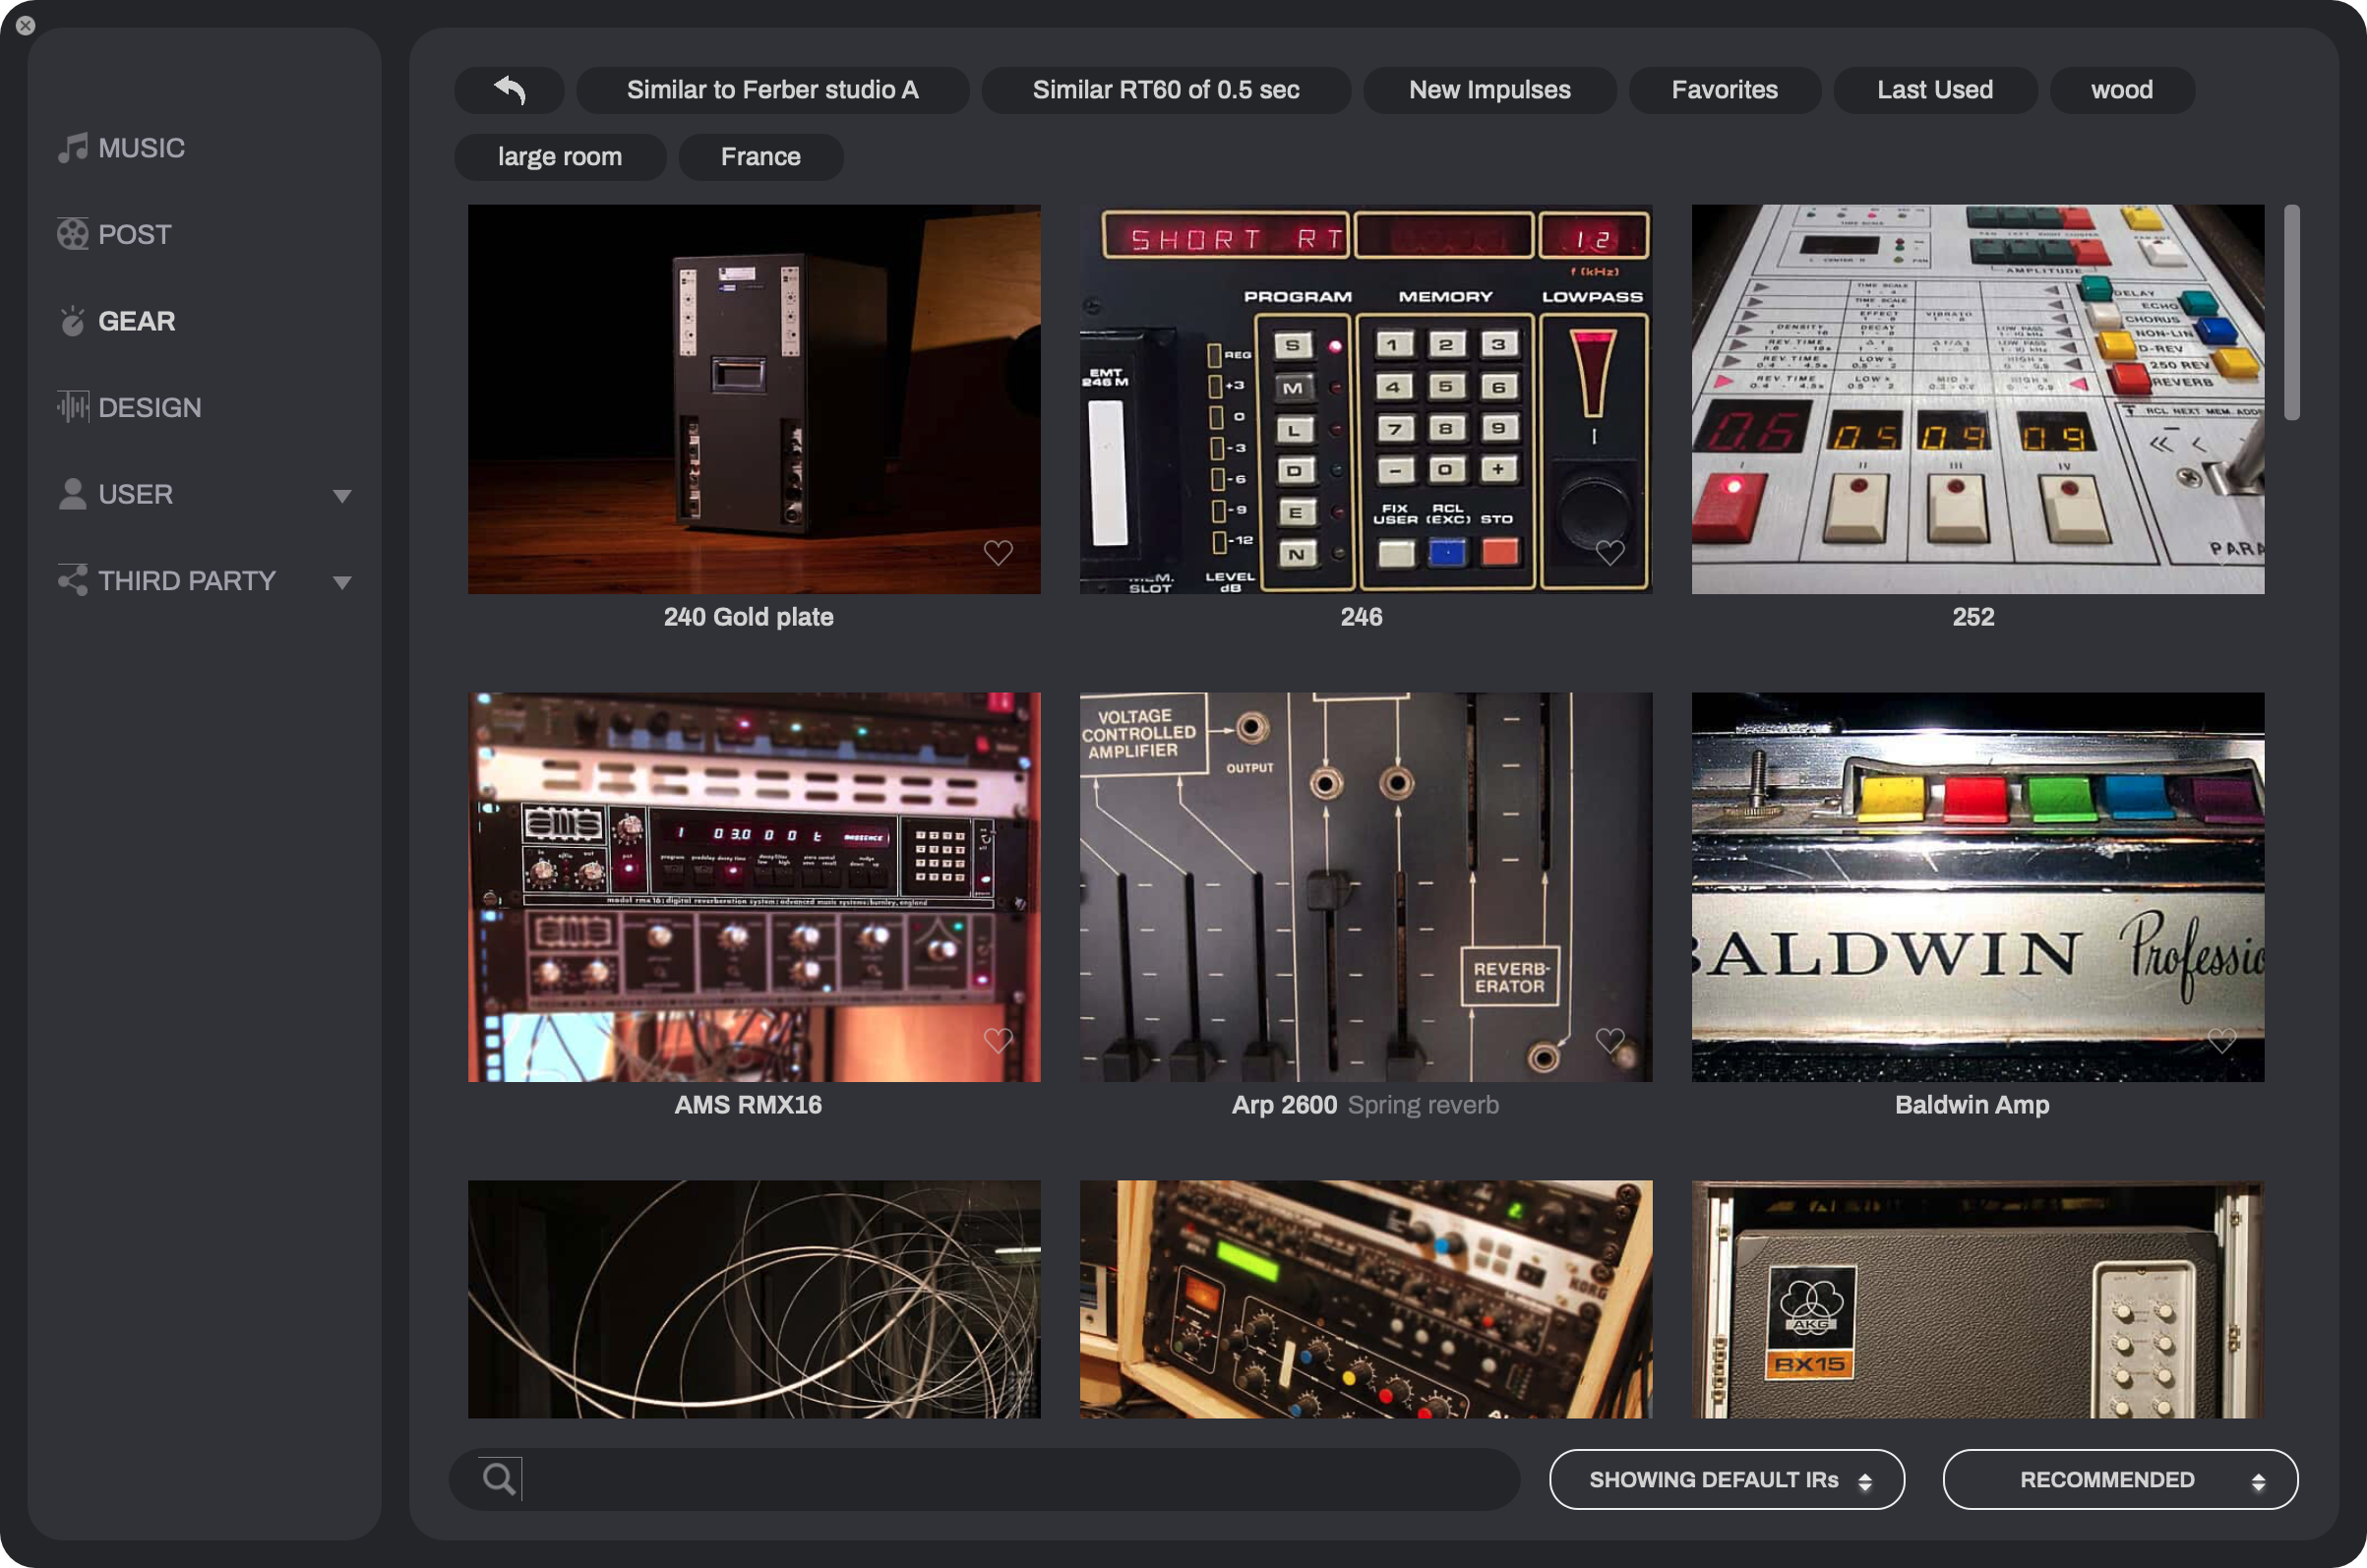Viewport: 2367px width, 1568px height.
Task: Open the wire coils thumbnail
Action: coord(754,1299)
